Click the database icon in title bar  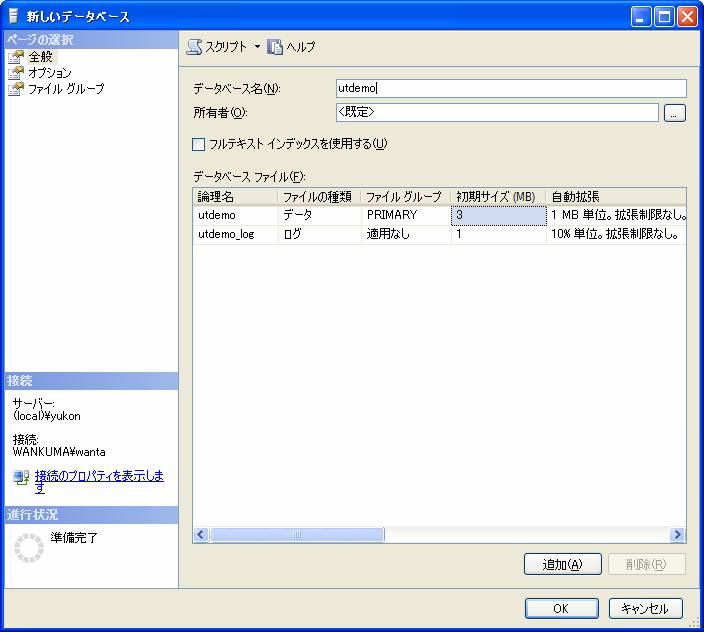pos(13,17)
